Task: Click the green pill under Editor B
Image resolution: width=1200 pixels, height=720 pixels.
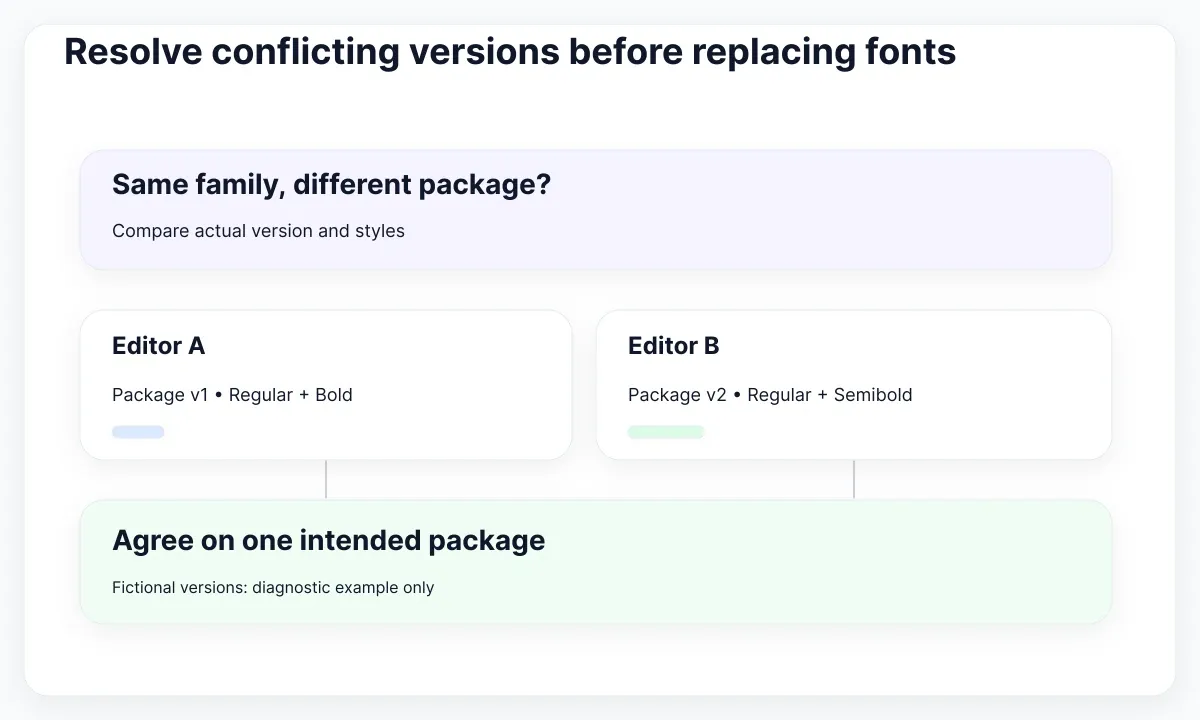Action: pyautogui.click(x=666, y=432)
